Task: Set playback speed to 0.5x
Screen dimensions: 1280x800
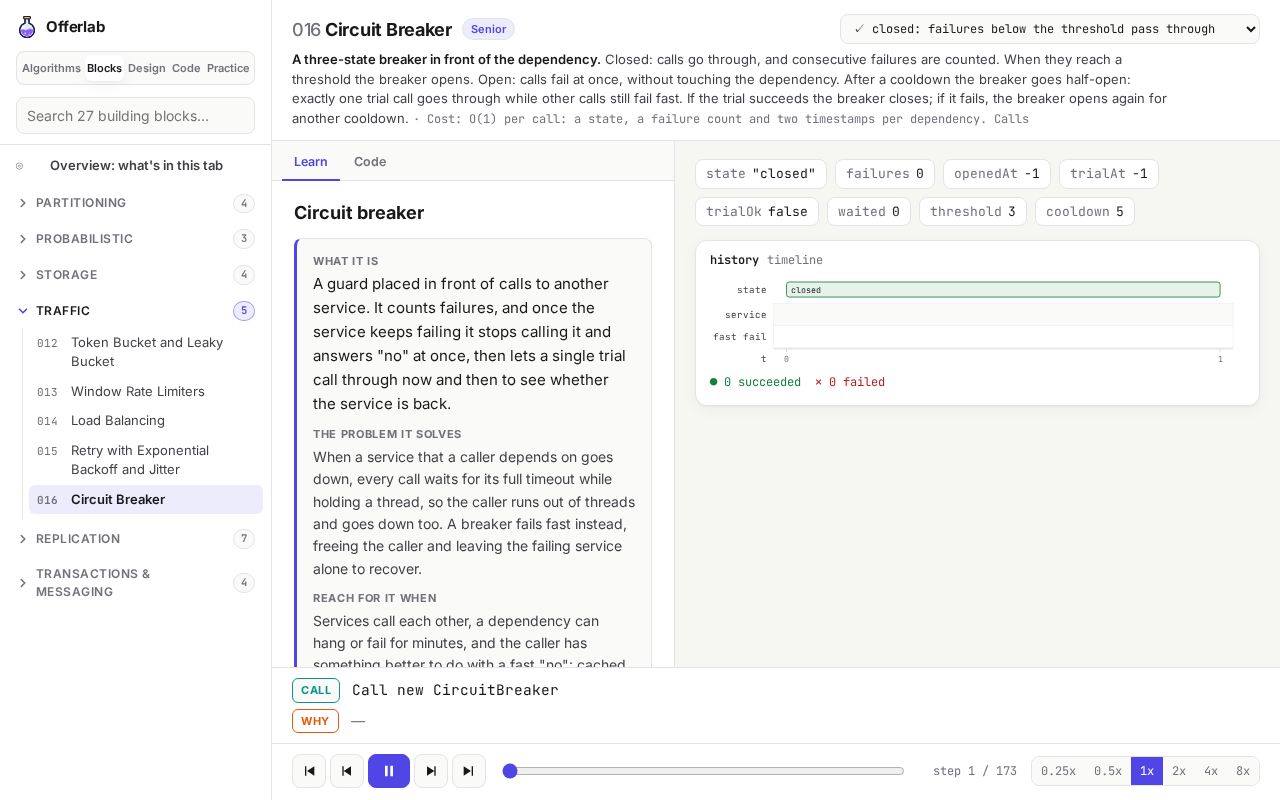Action: (x=1108, y=771)
